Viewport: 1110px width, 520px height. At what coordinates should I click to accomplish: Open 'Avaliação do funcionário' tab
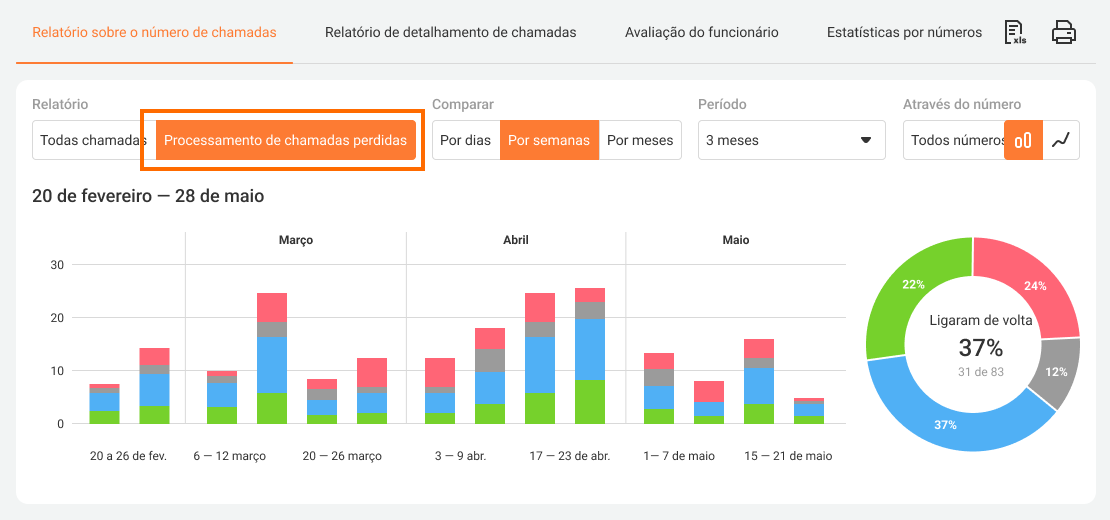tap(701, 32)
